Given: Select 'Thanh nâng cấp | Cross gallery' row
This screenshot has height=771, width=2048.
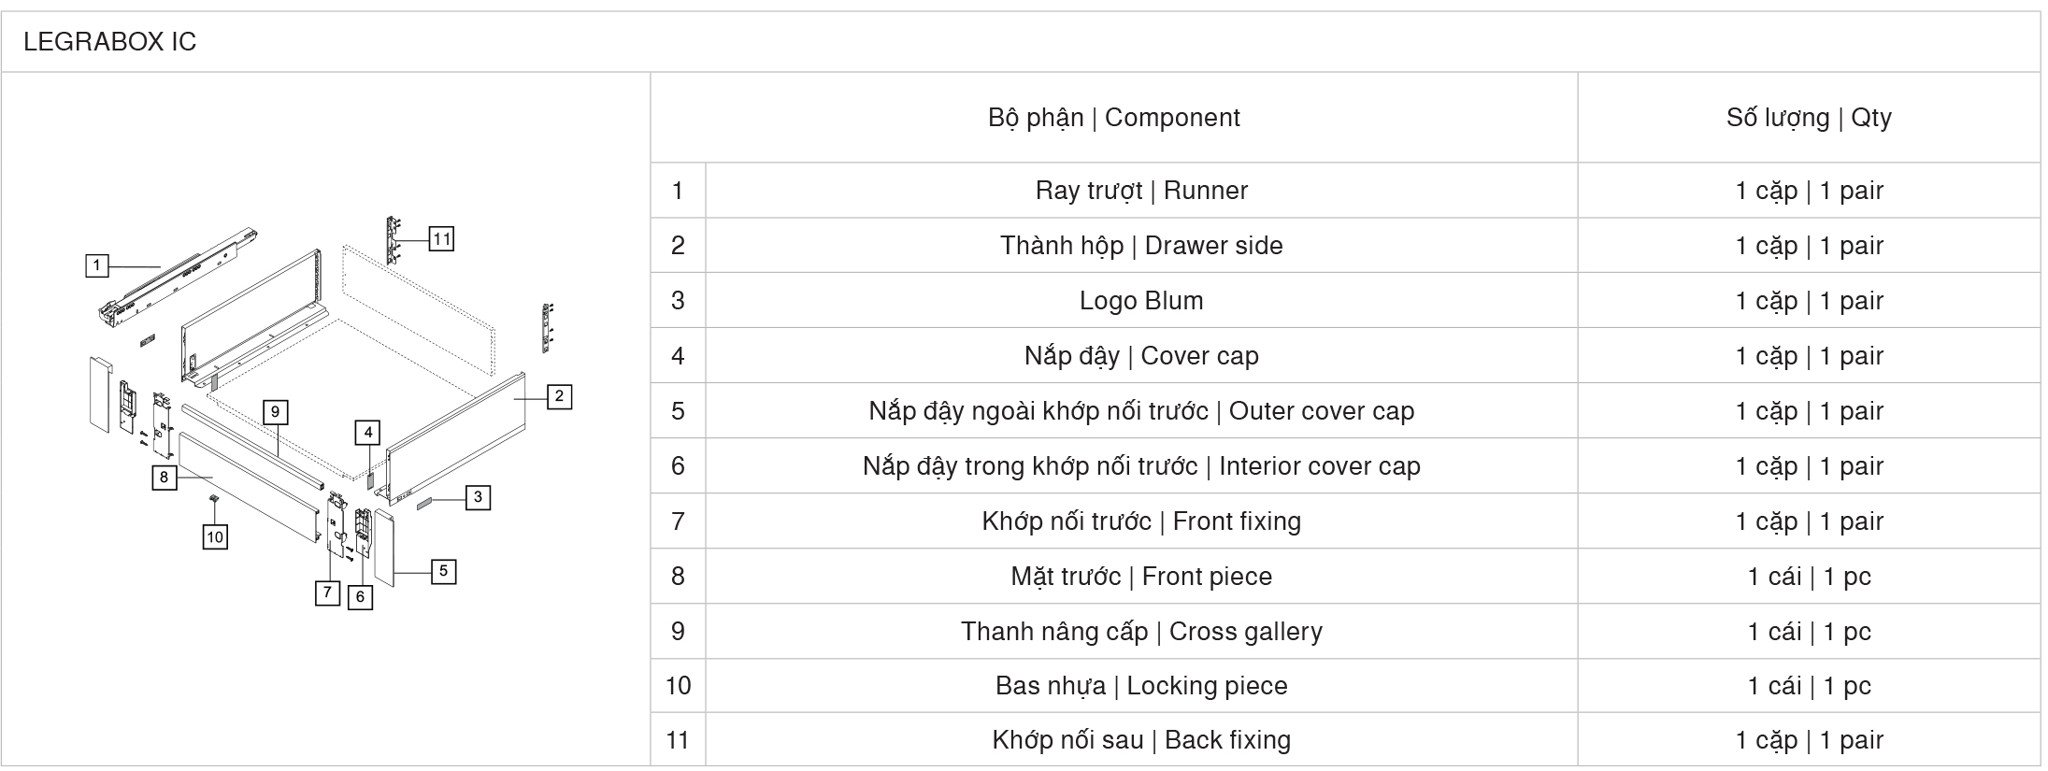Looking at the screenshot, I should [x=1345, y=631].
